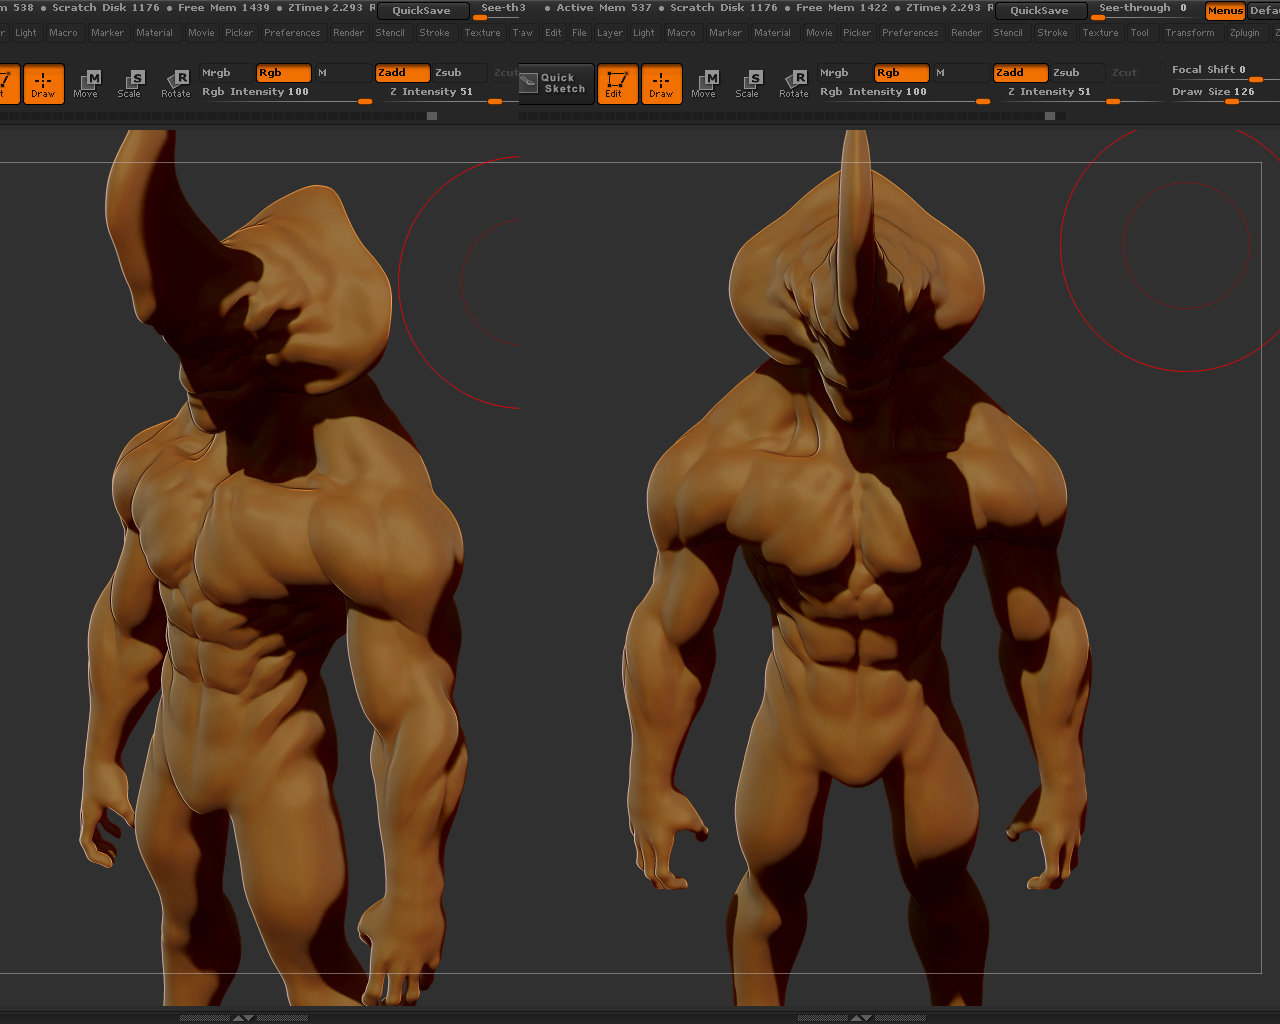Toggle Mrgb in the left ZBrush window
Screen dimensions: 1280x1024
click(x=226, y=73)
